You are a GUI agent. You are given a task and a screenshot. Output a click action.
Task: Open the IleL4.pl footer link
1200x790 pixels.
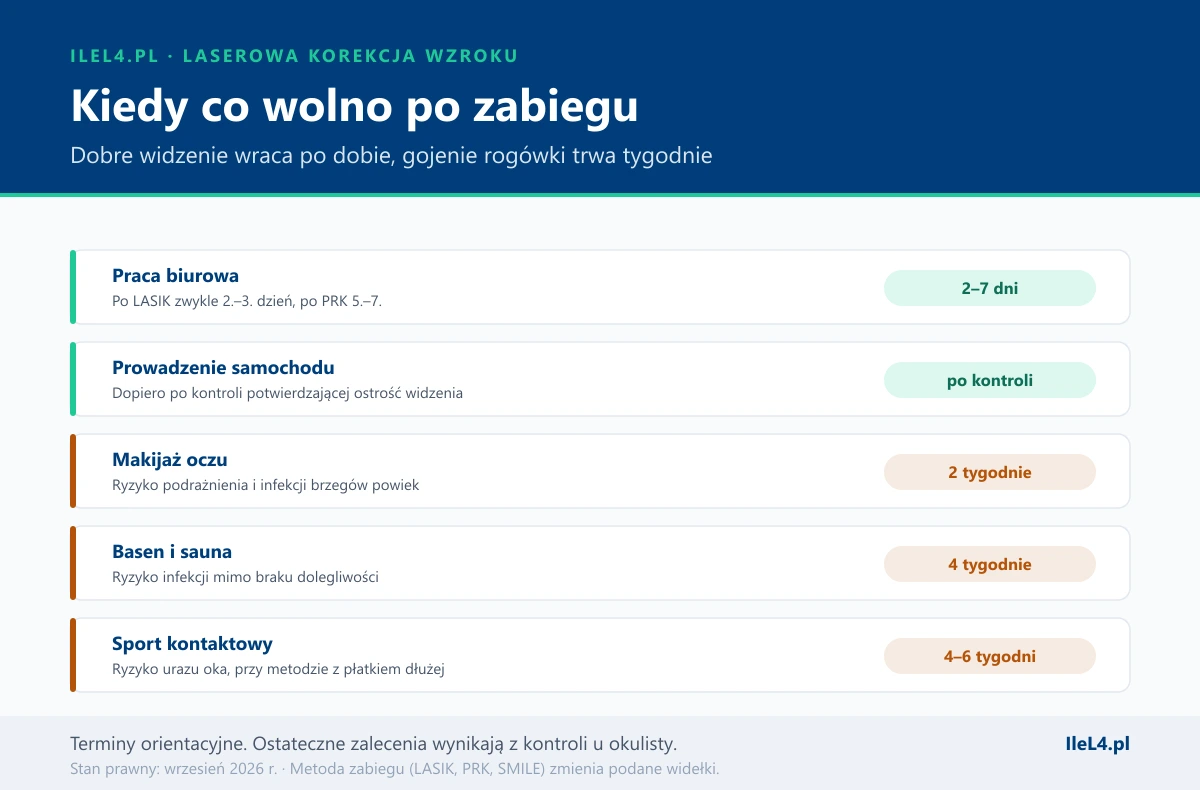(1097, 744)
